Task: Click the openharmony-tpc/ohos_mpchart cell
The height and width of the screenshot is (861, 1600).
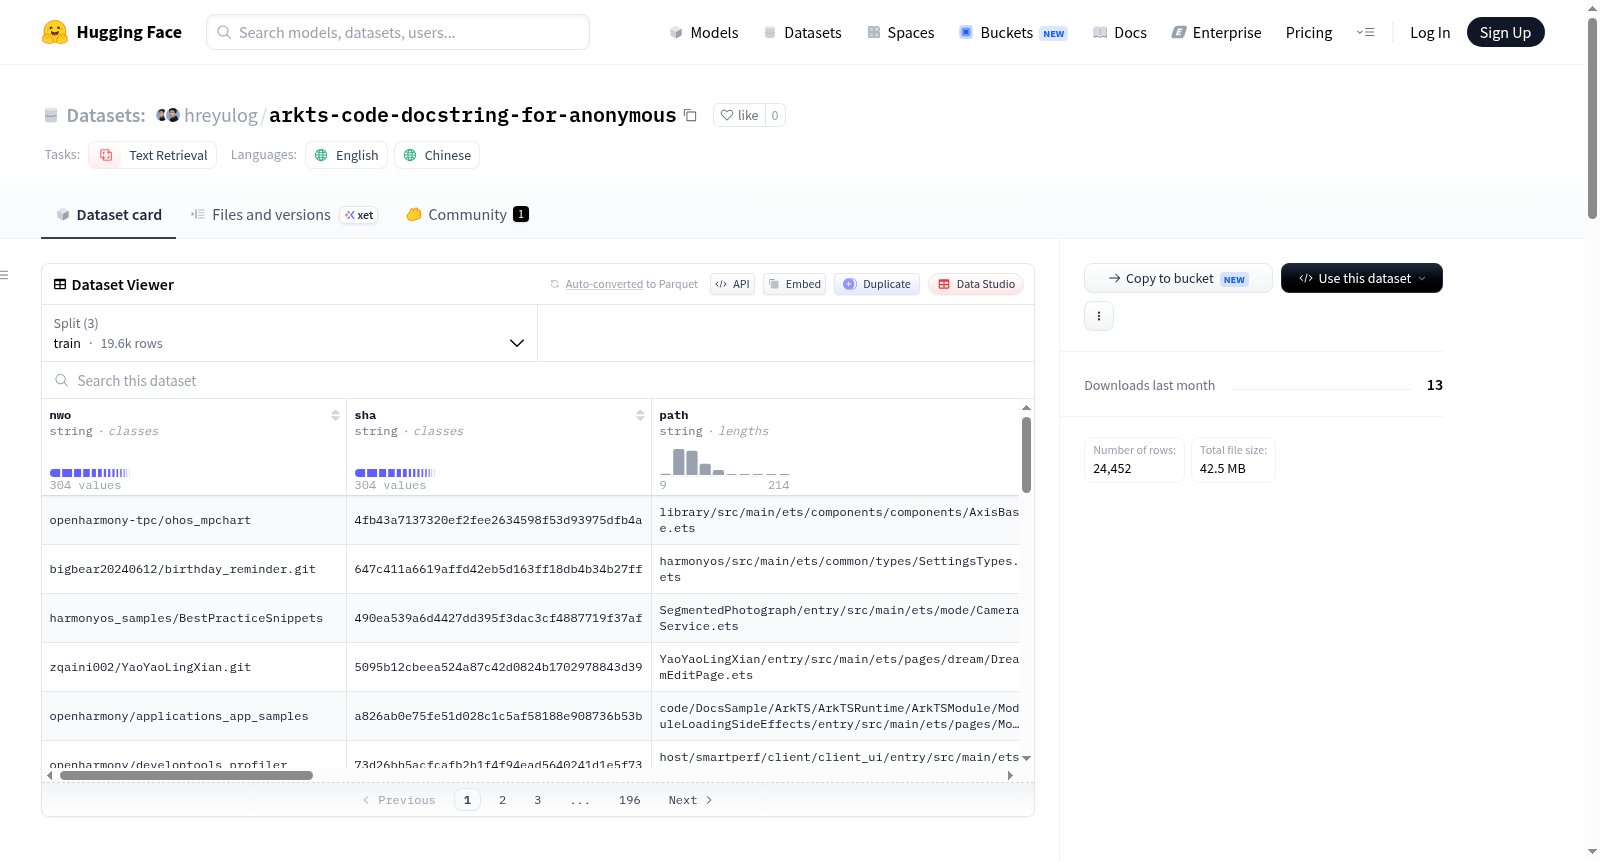Action: (194, 520)
